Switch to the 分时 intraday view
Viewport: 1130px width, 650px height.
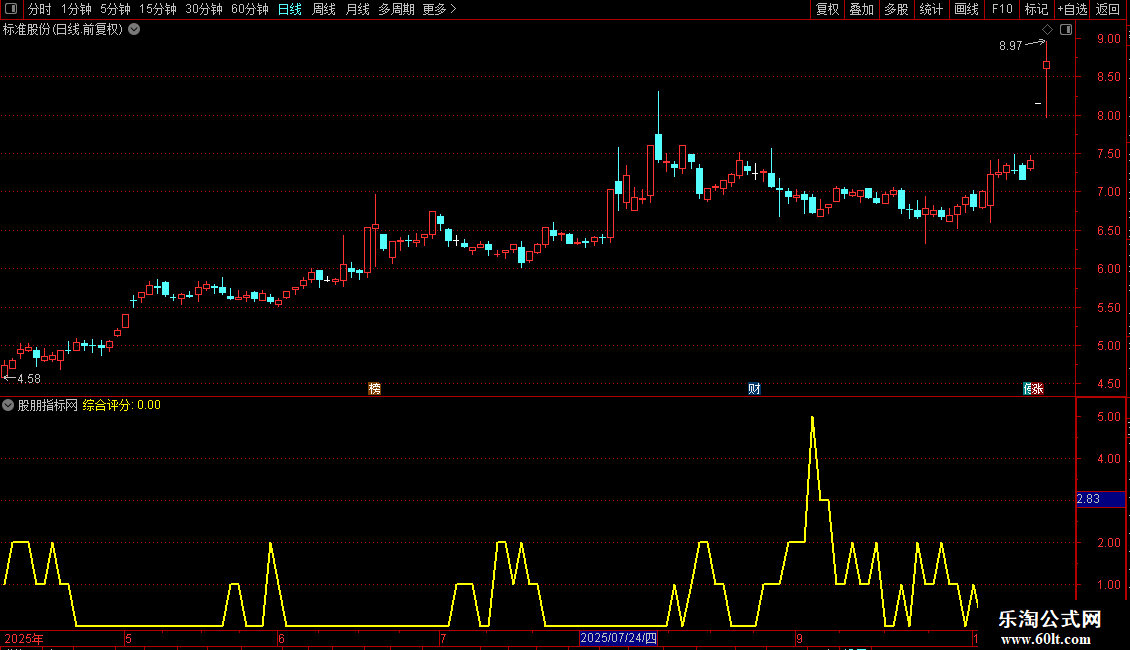pyautogui.click(x=40, y=9)
